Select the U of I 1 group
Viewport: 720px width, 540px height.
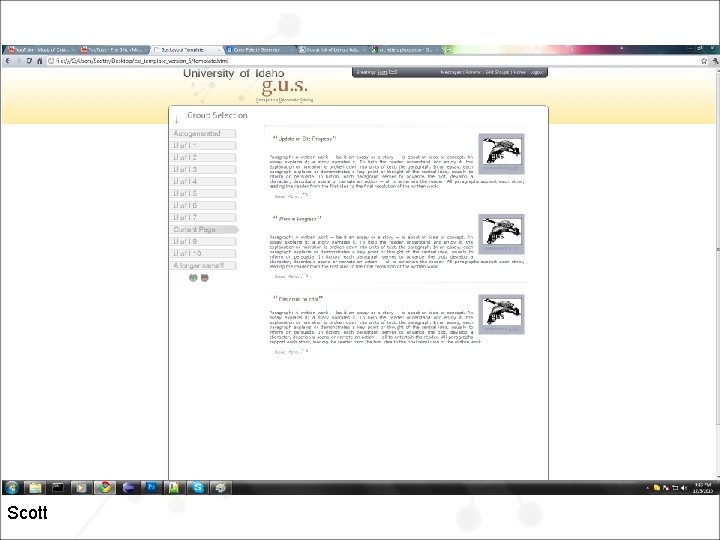tap(203, 146)
